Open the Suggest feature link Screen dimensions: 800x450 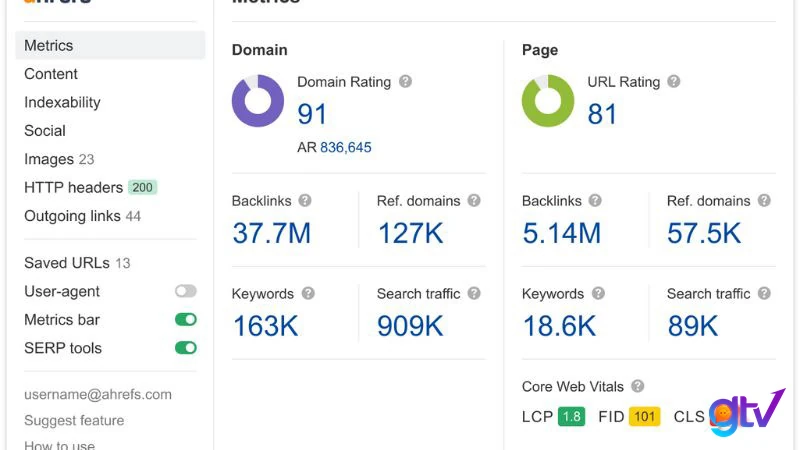[74, 420]
